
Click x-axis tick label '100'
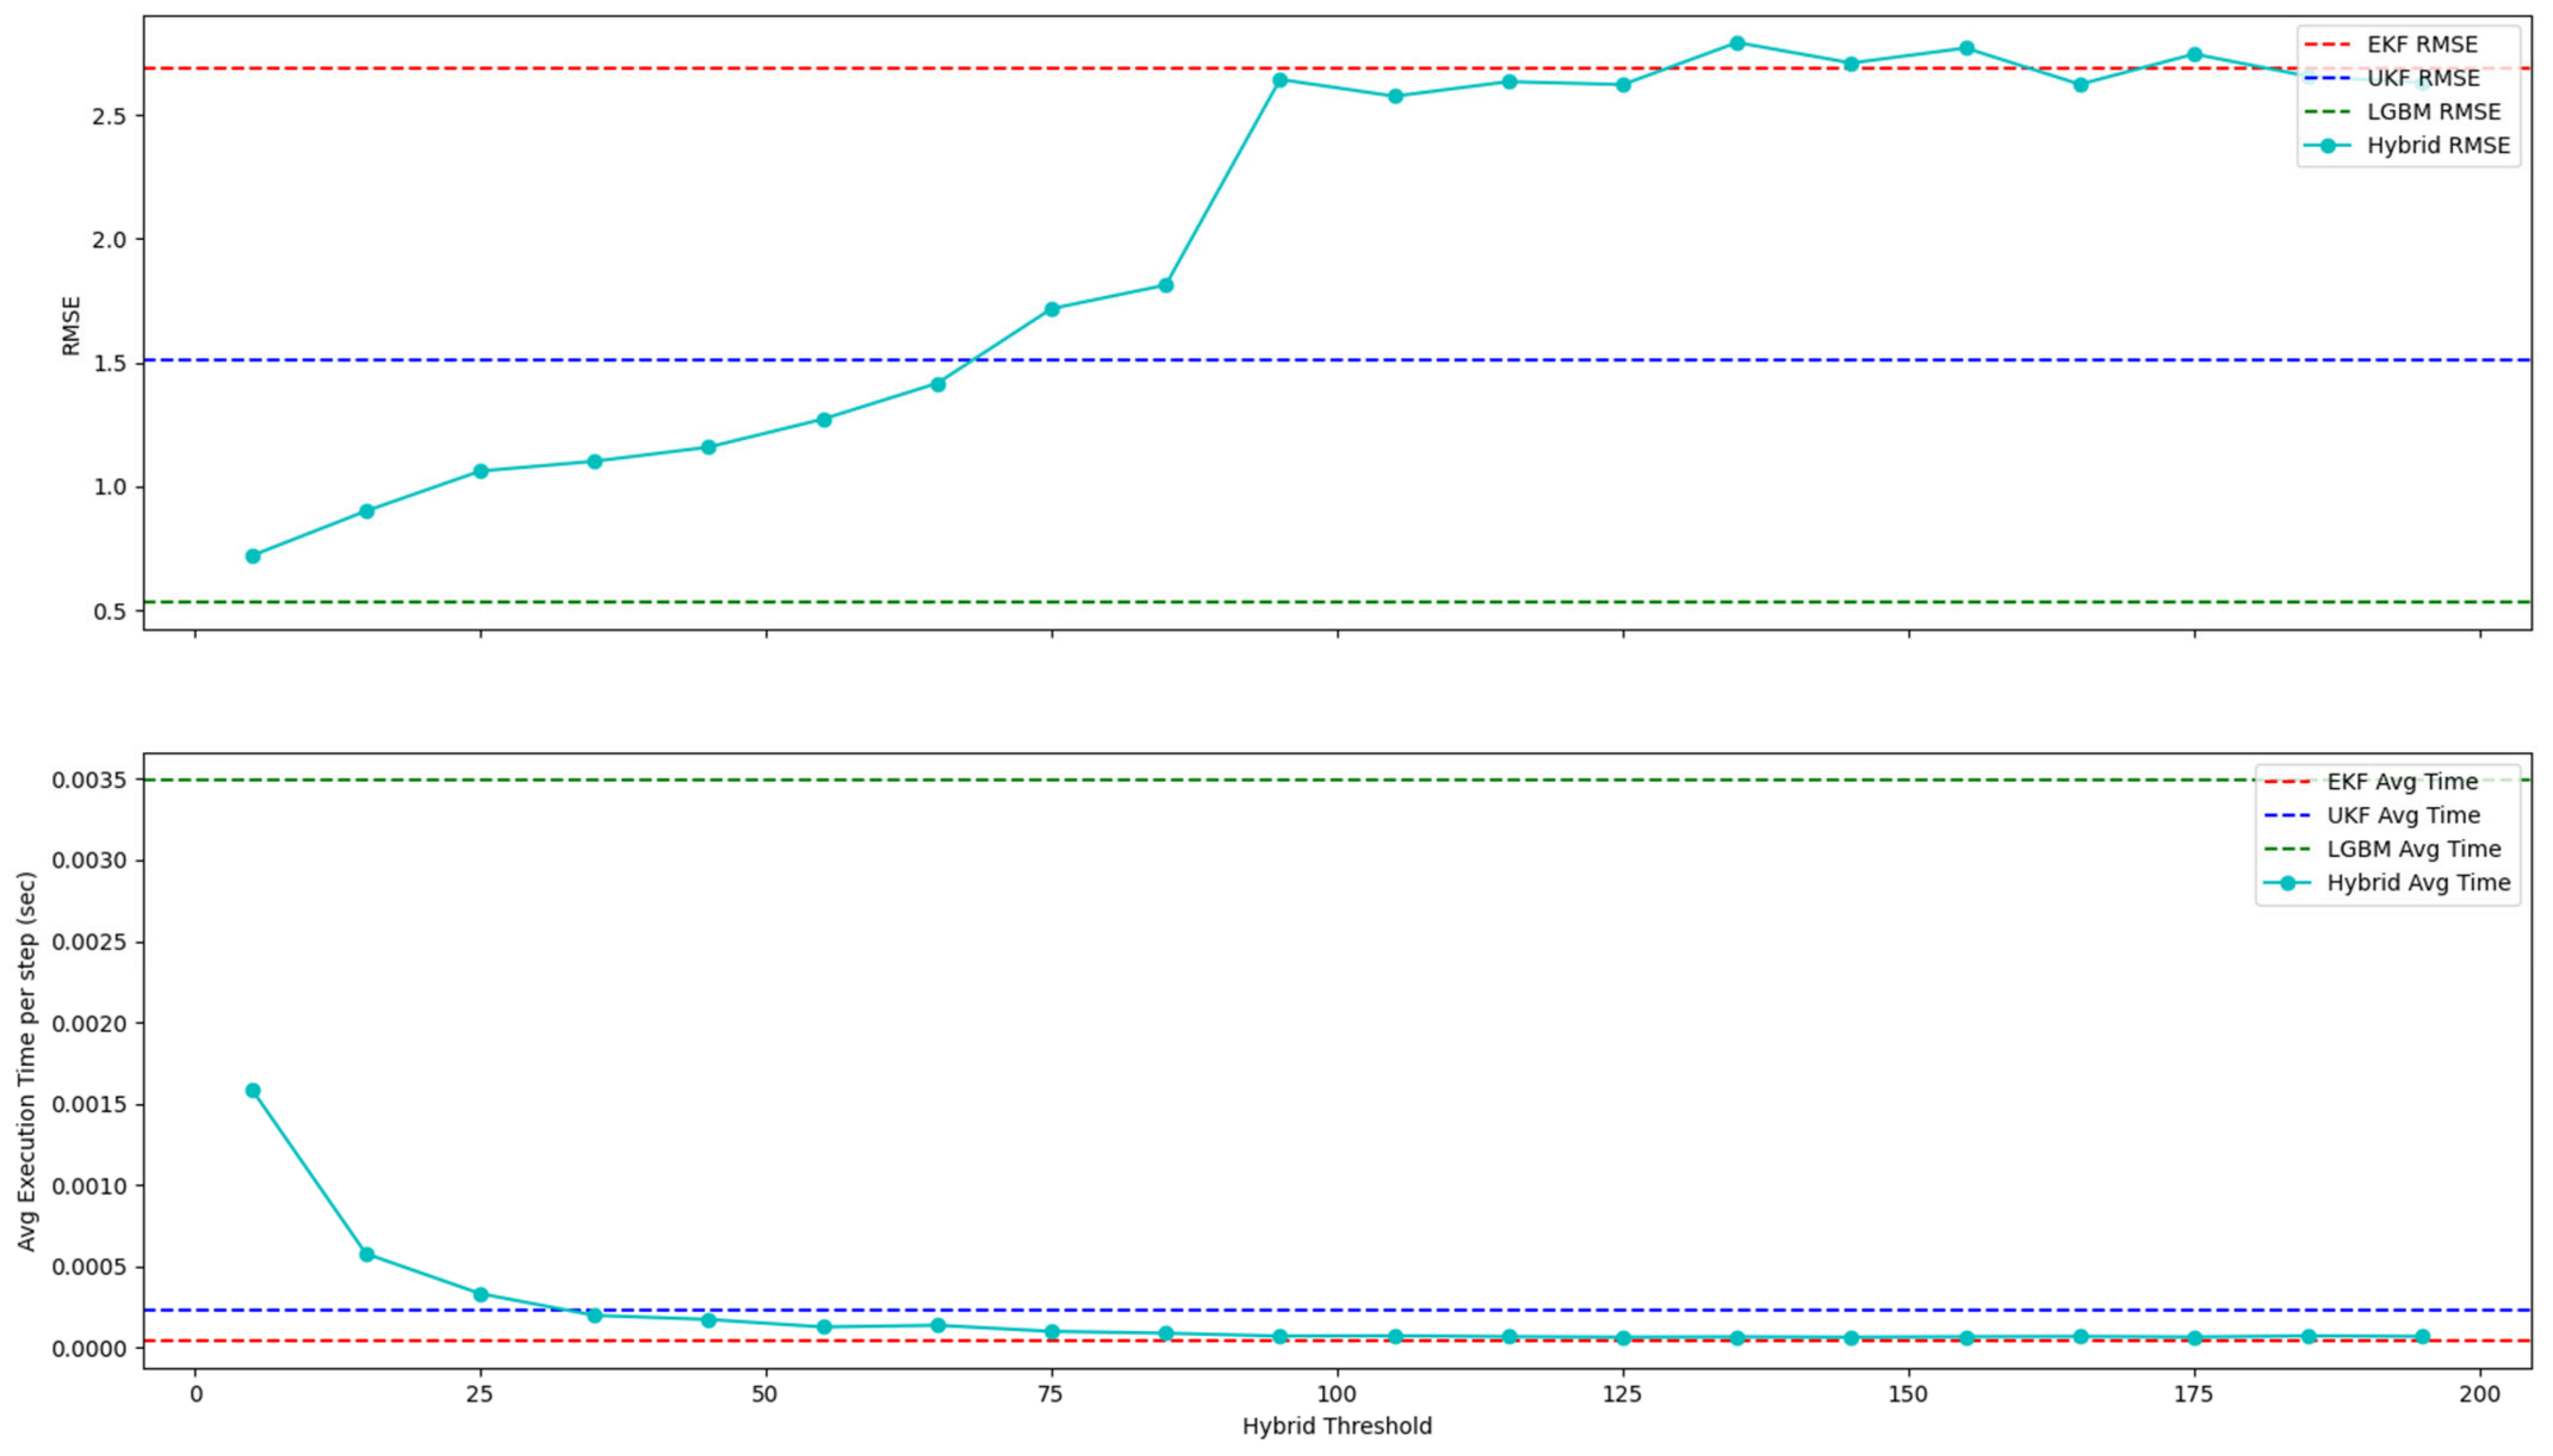coord(1337,1394)
